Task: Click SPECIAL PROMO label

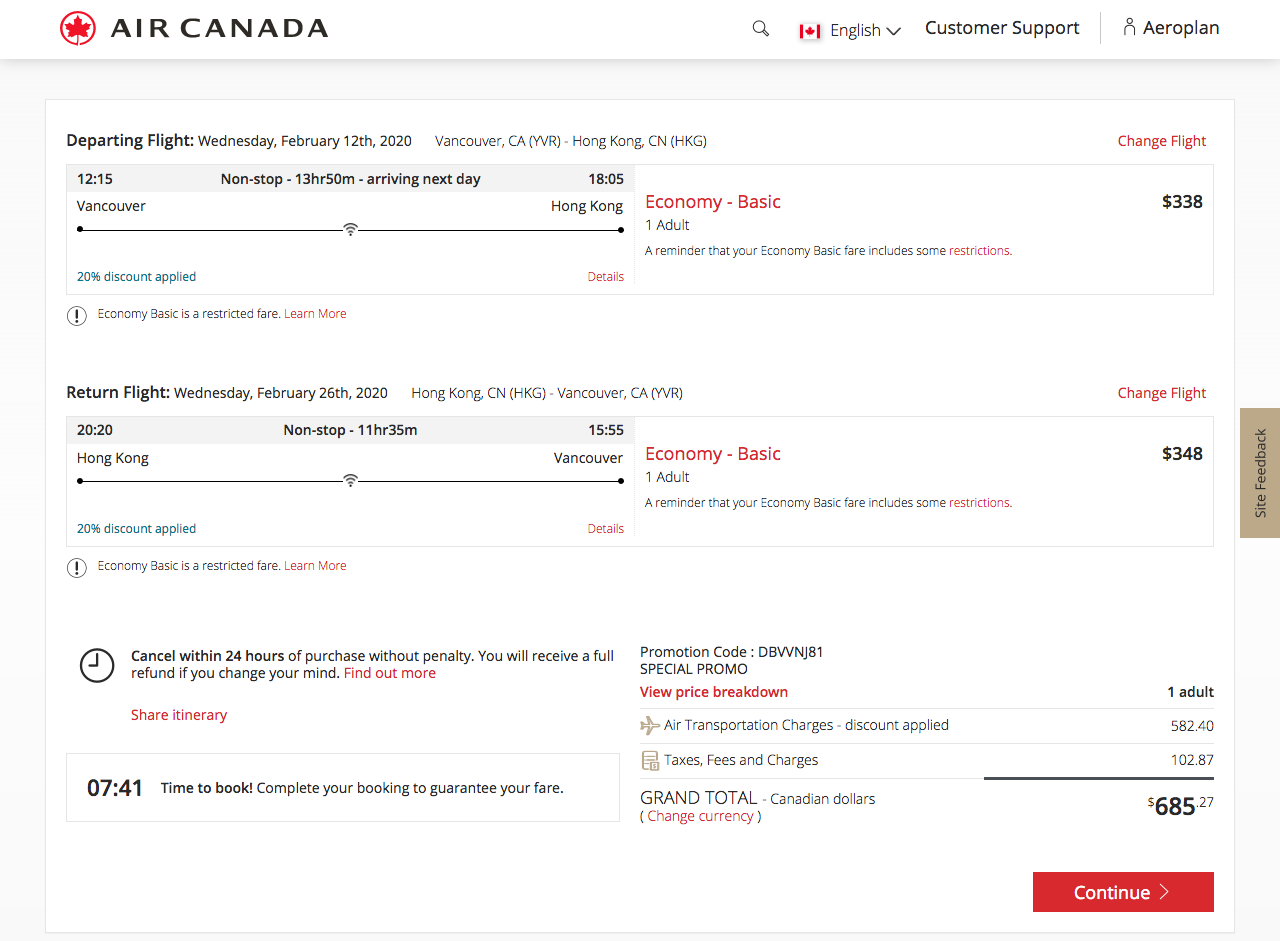Action: pos(694,669)
